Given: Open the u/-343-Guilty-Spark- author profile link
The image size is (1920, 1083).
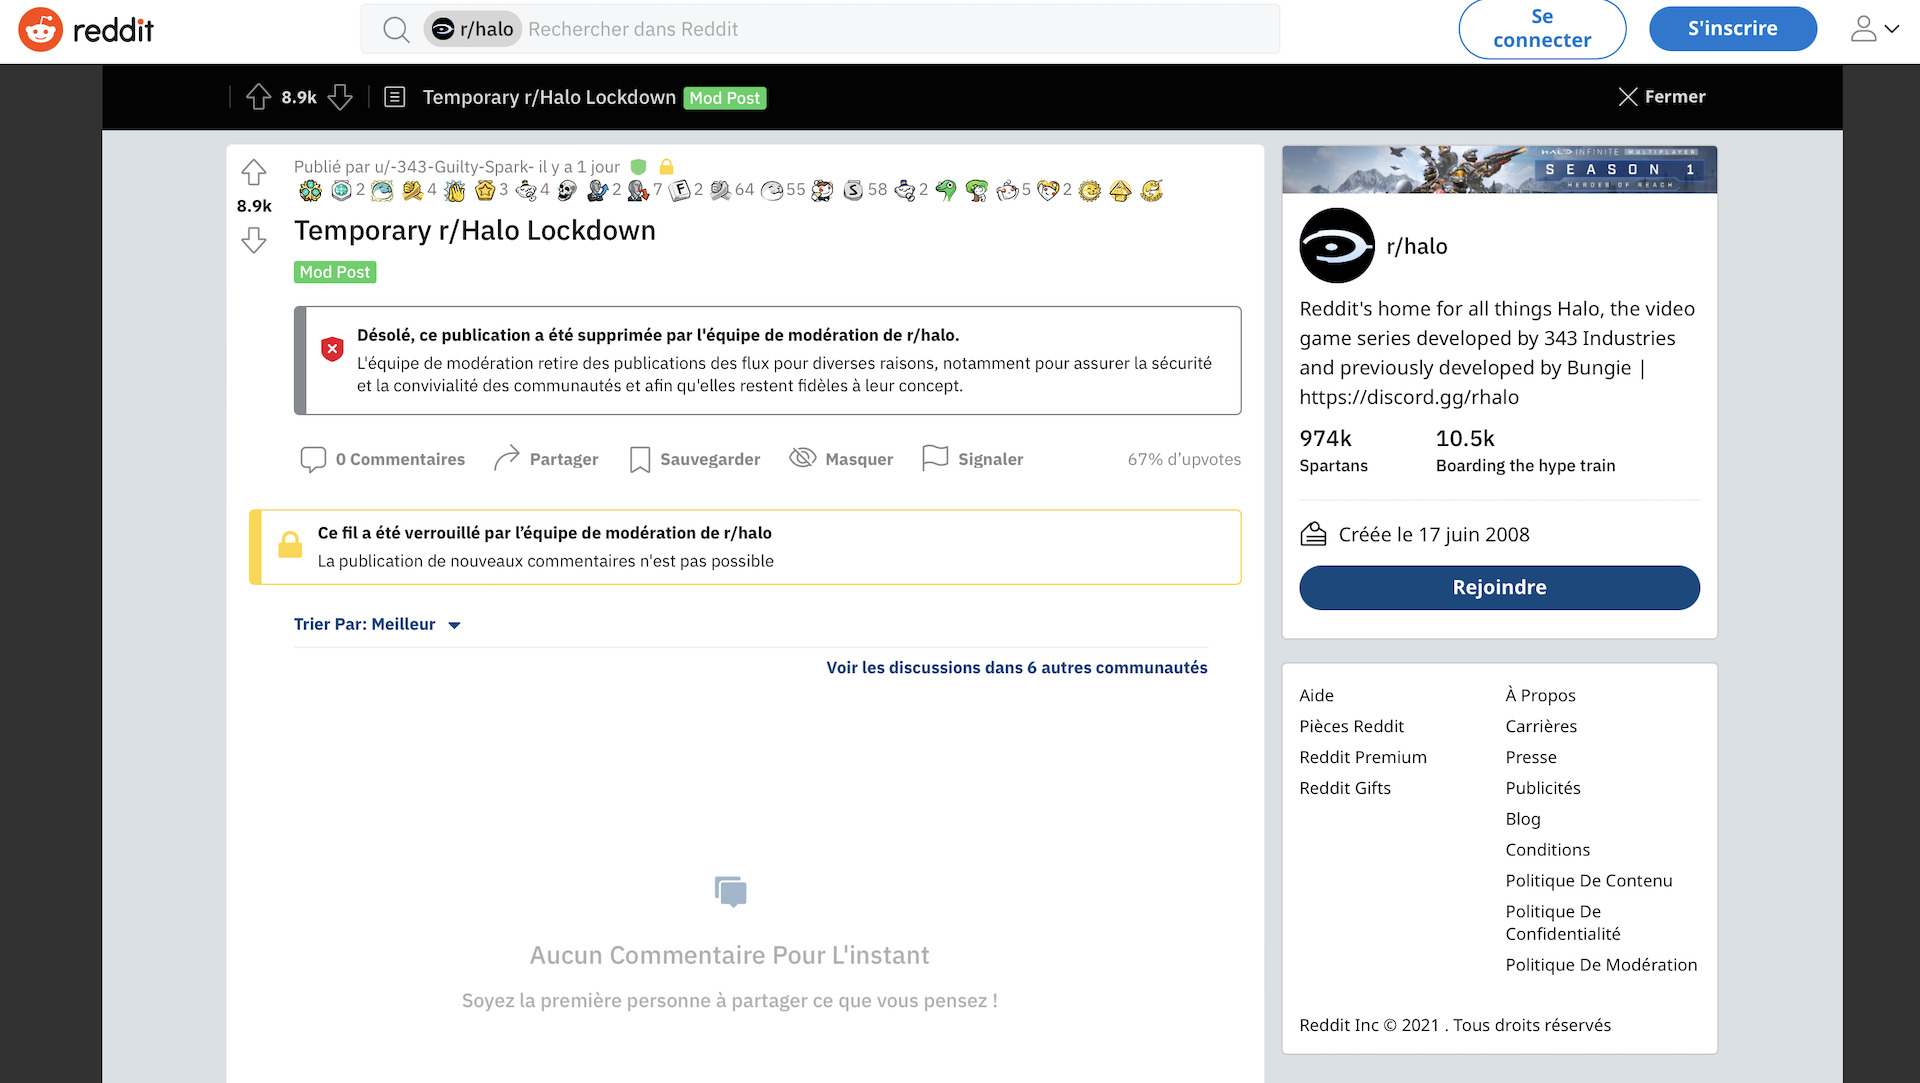Looking at the screenshot, I should point(454,167).
